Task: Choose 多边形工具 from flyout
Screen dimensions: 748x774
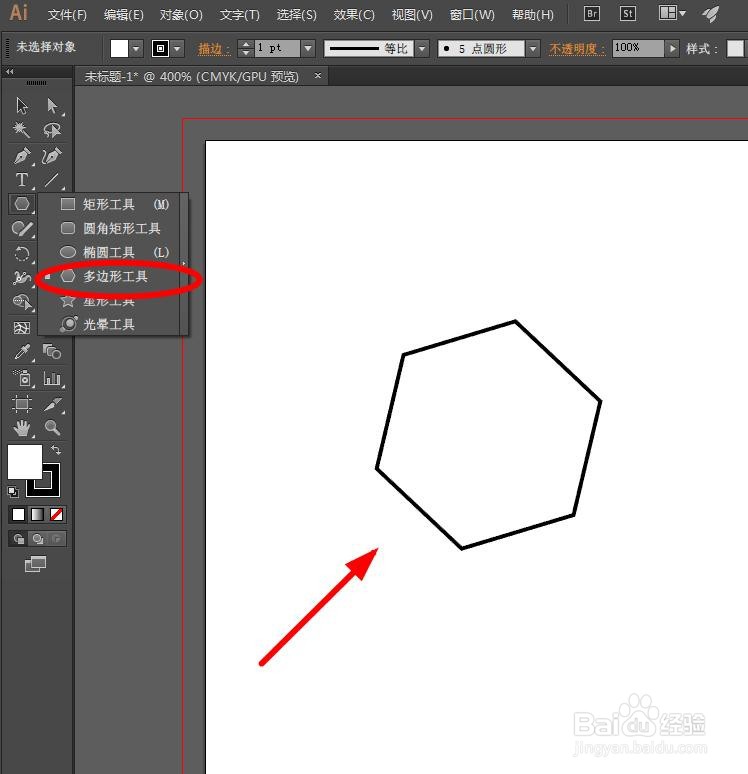Action: 109,276
